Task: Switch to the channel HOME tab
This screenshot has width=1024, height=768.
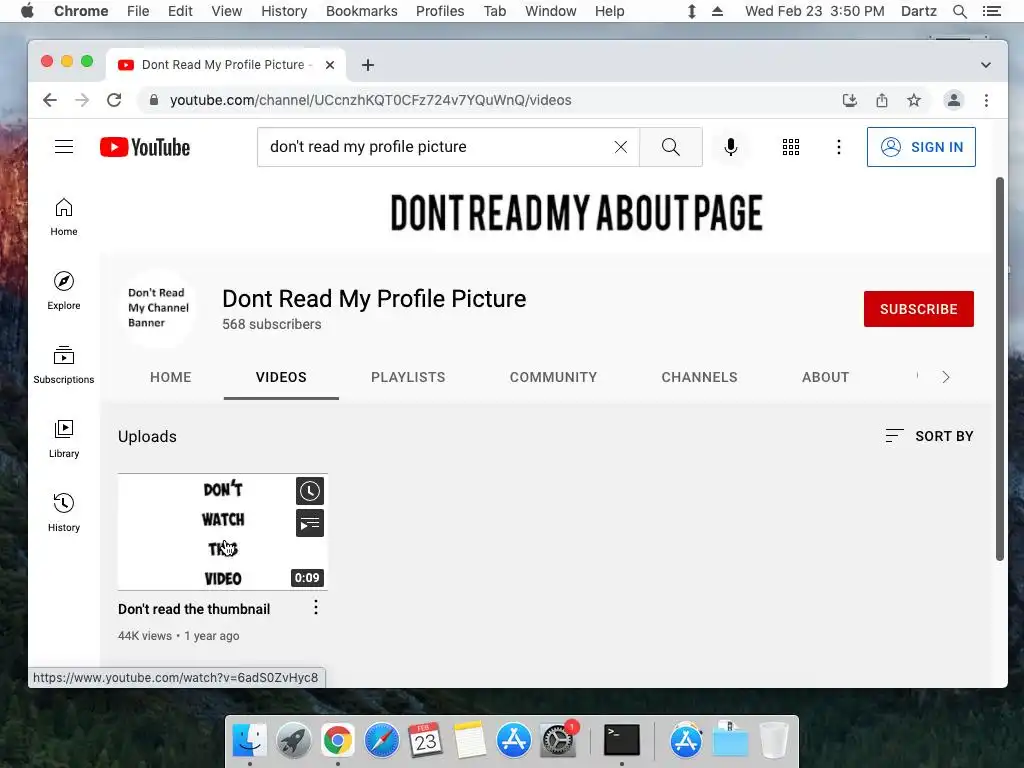Action: point(170,377)
